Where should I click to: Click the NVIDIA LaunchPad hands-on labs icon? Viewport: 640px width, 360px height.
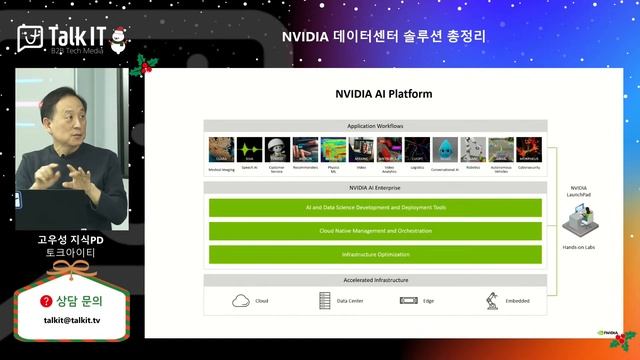point(580,220)
